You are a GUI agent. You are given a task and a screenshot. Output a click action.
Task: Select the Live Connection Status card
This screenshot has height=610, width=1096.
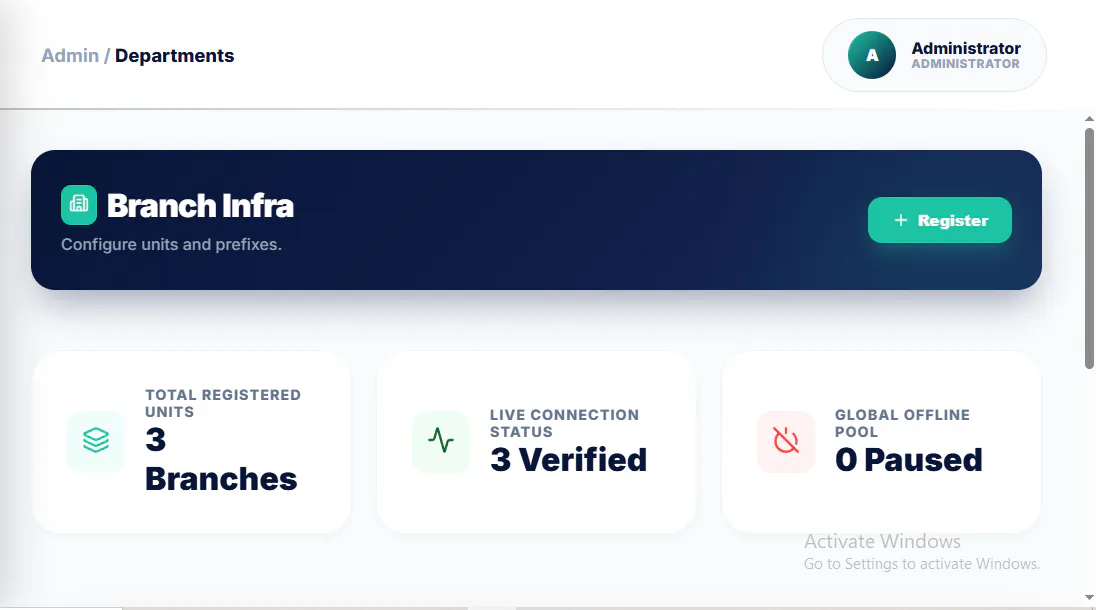536,442
